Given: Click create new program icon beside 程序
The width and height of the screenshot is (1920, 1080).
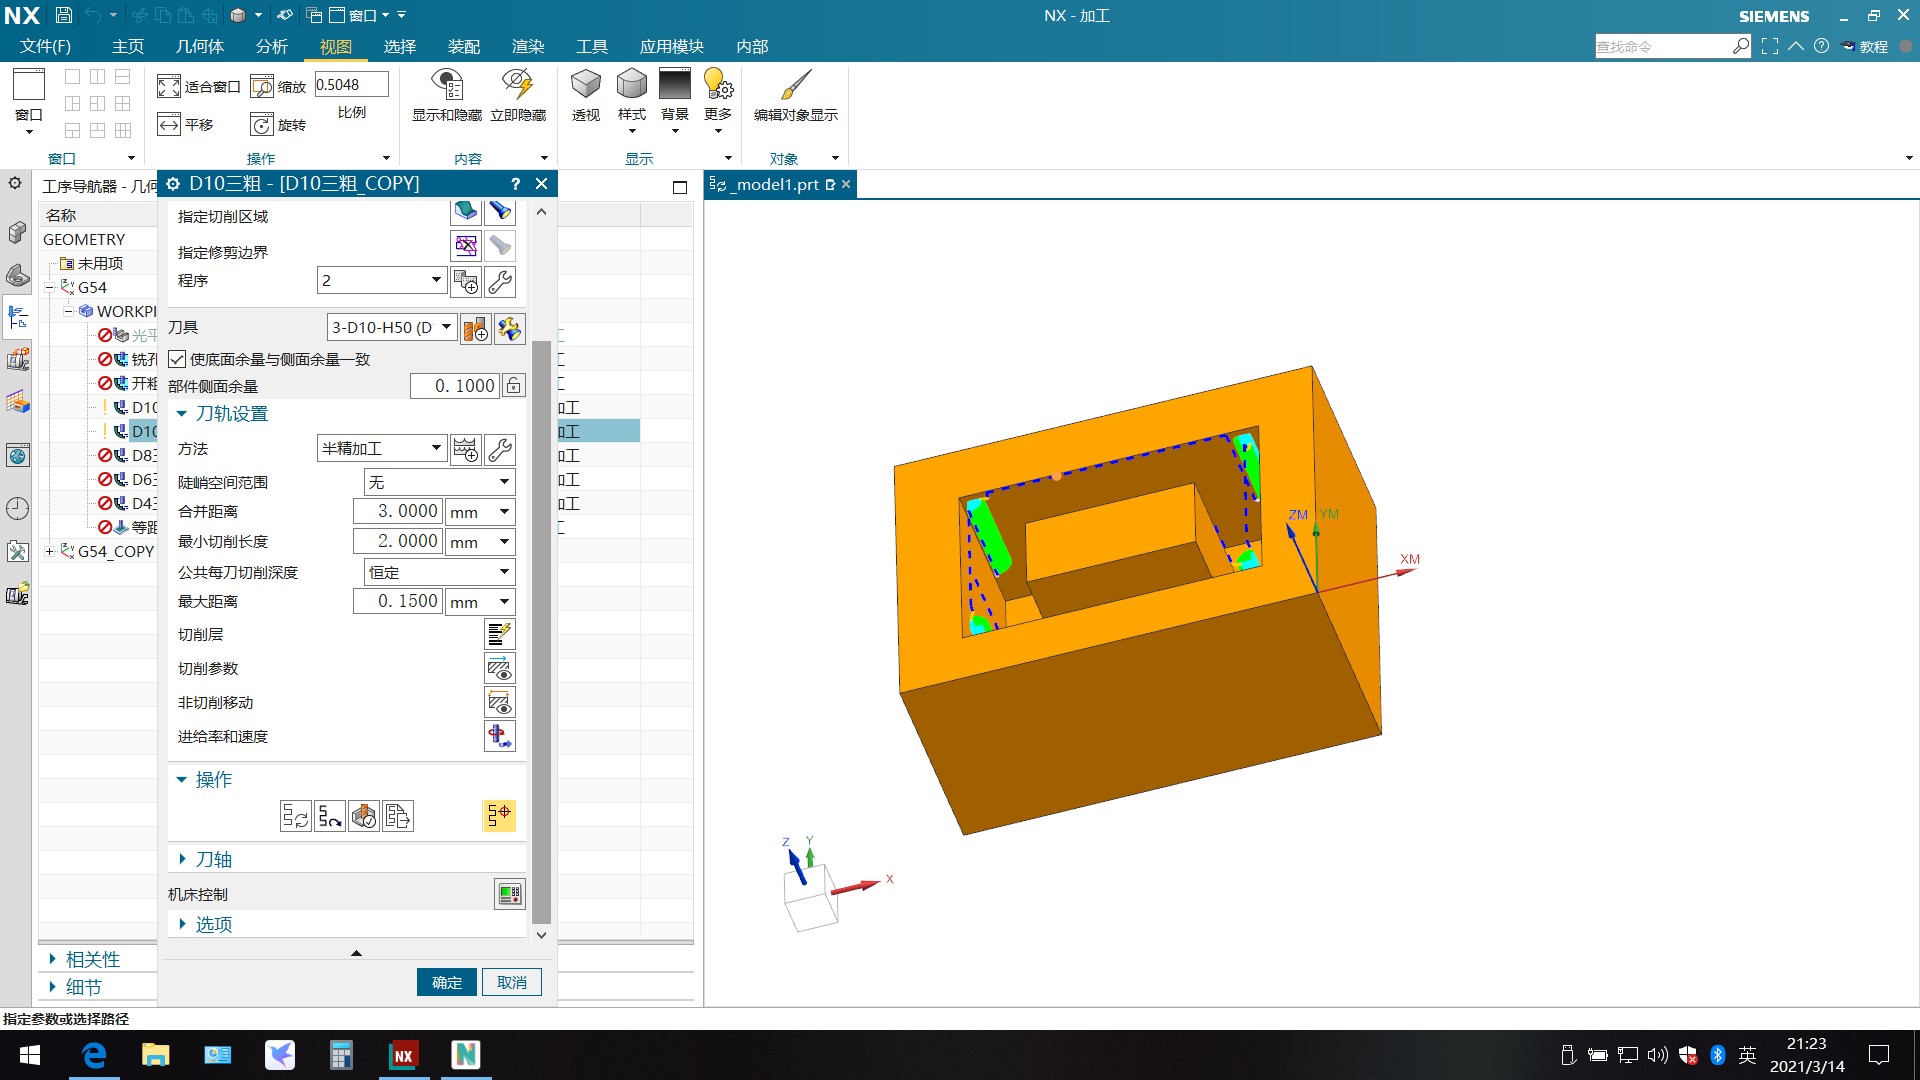Looking at the screenshot, I should (466, 282).
